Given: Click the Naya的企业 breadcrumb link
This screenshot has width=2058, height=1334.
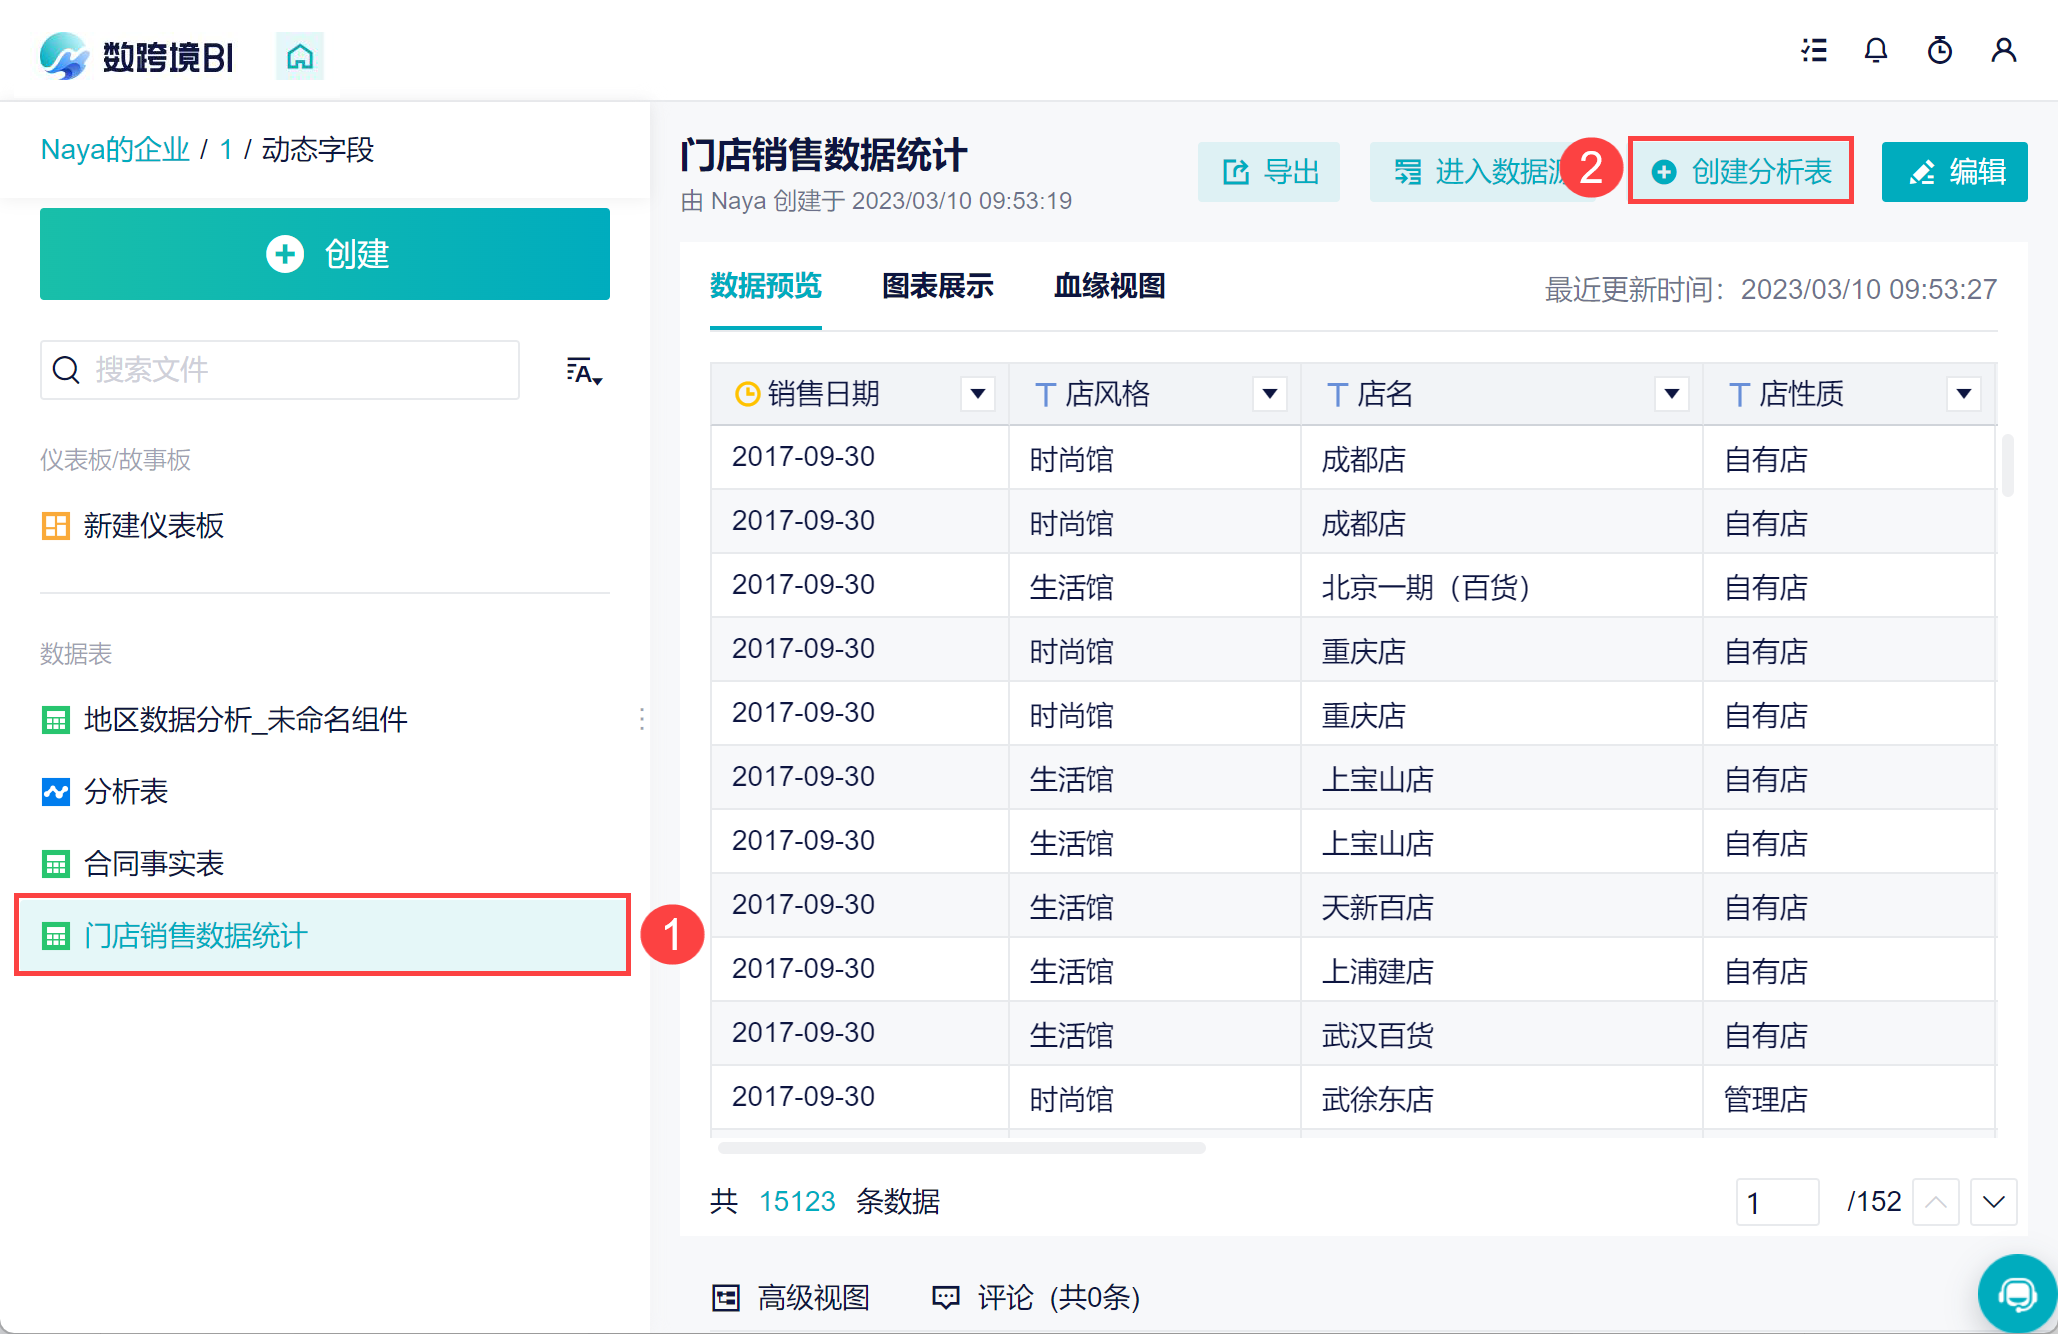Looking at the screenshot, I should [115, 150].
